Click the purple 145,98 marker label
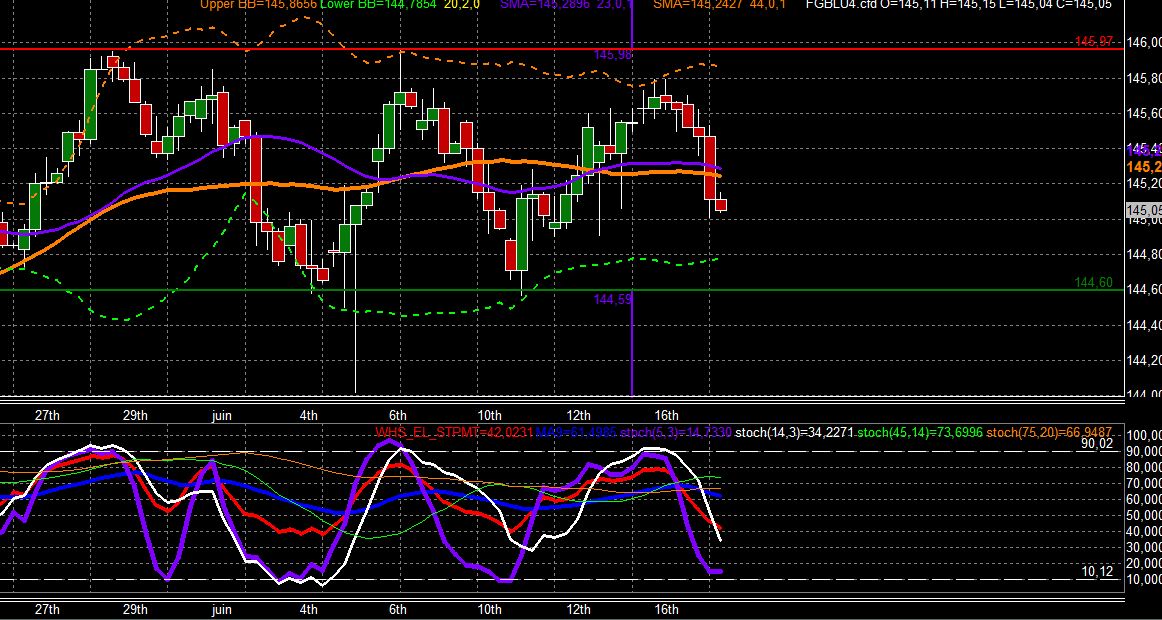The height and width of the screenshot is (620, 1162). coord(613,55)
